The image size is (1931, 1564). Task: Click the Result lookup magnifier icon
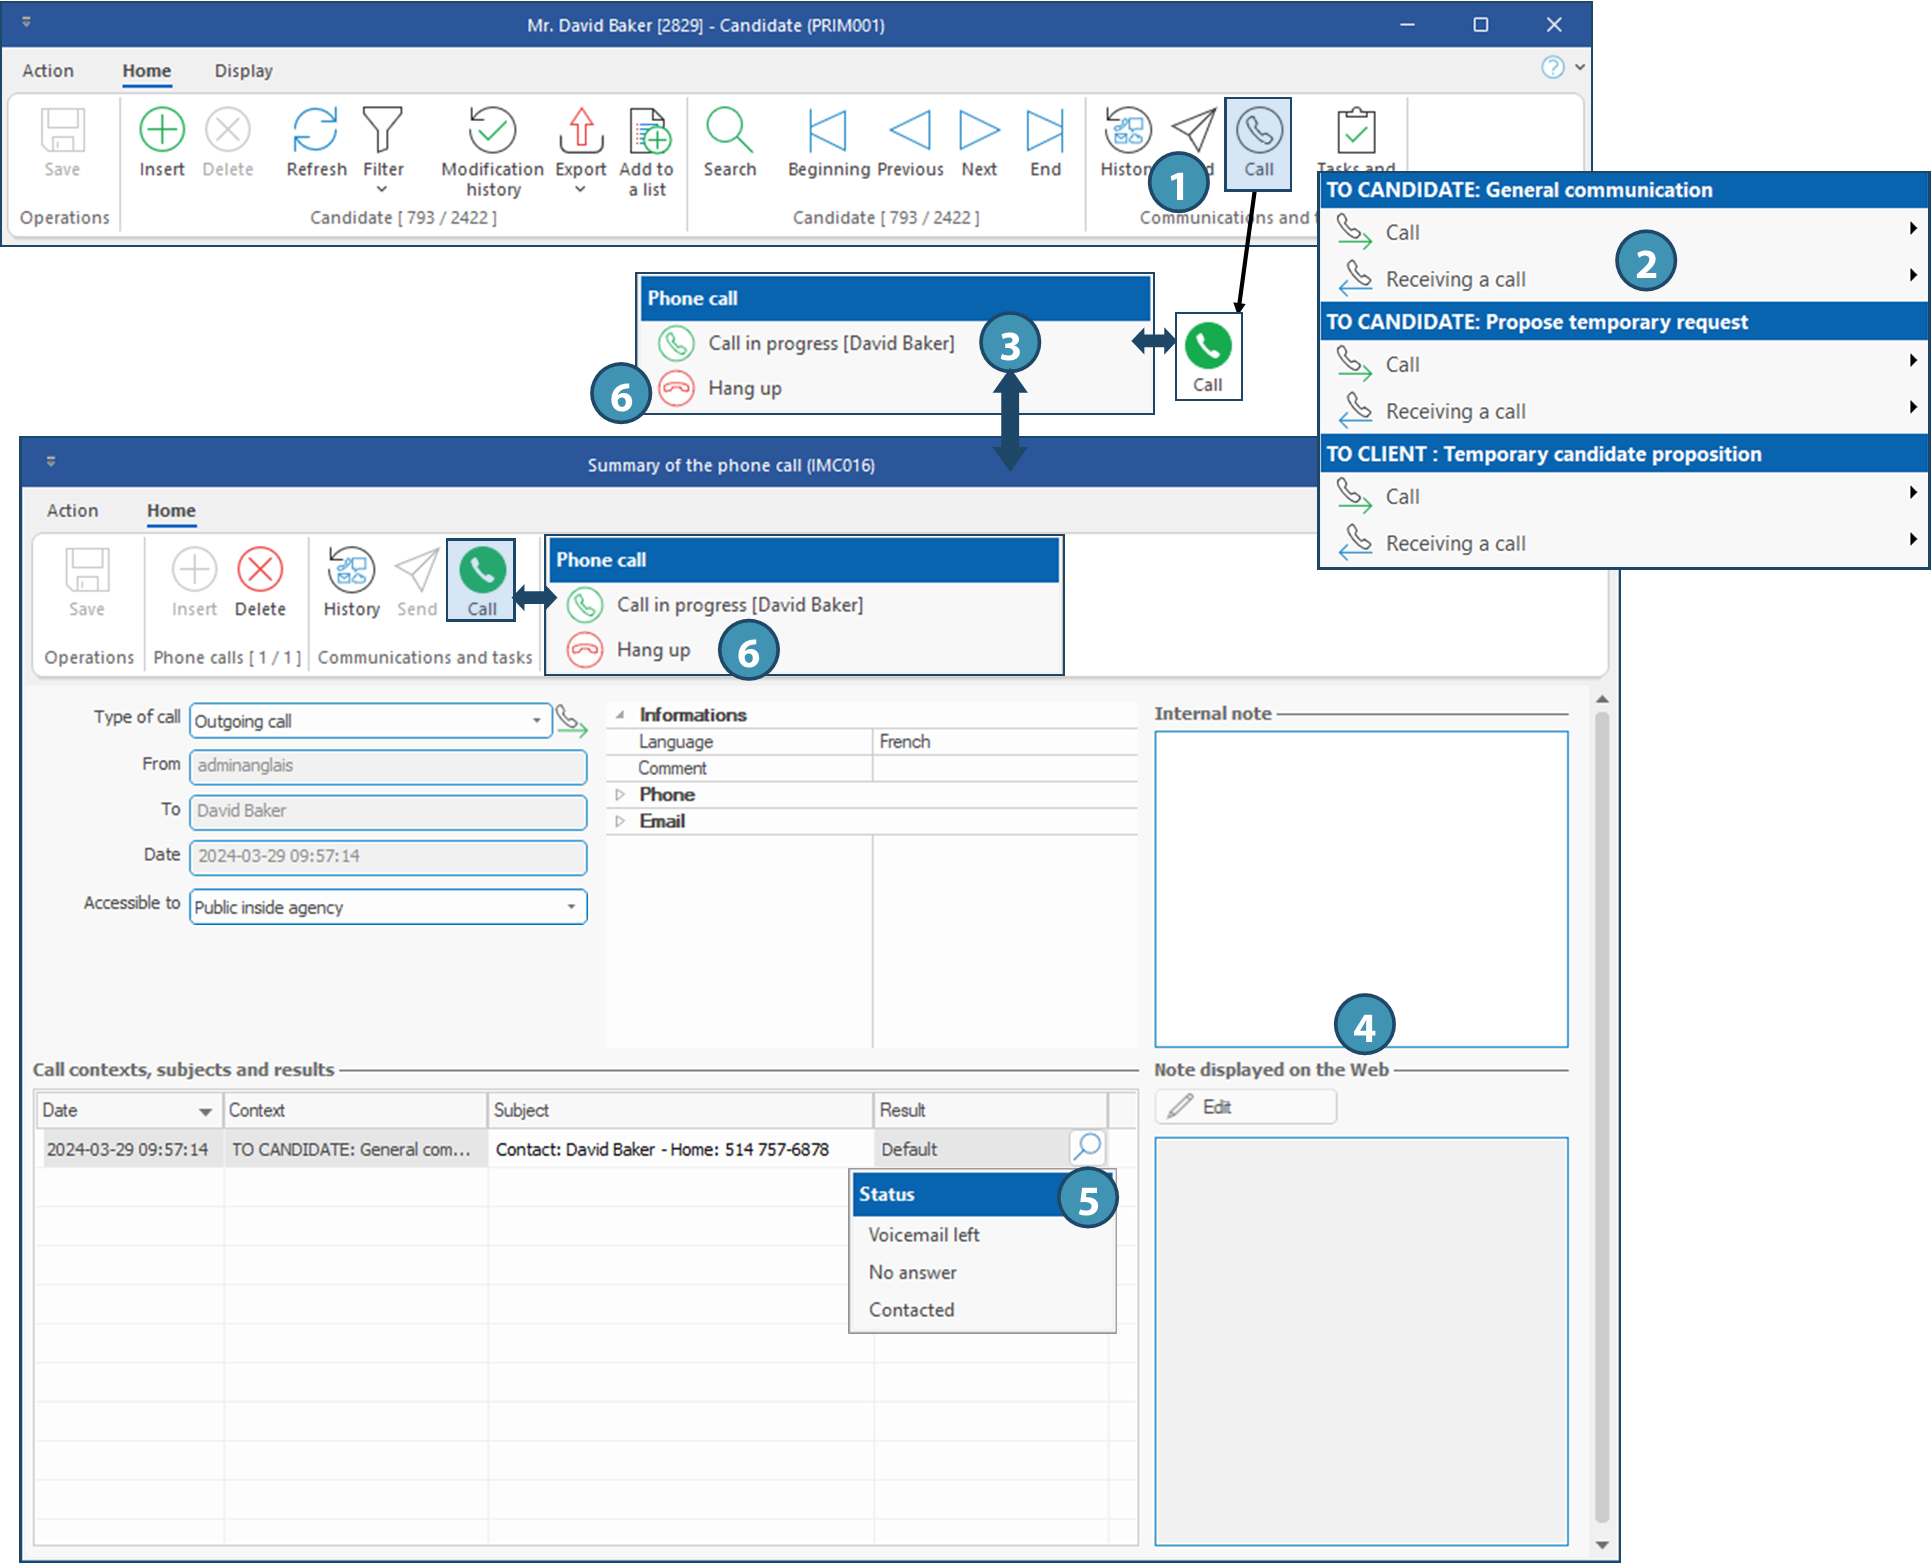click(1088, 1146)
